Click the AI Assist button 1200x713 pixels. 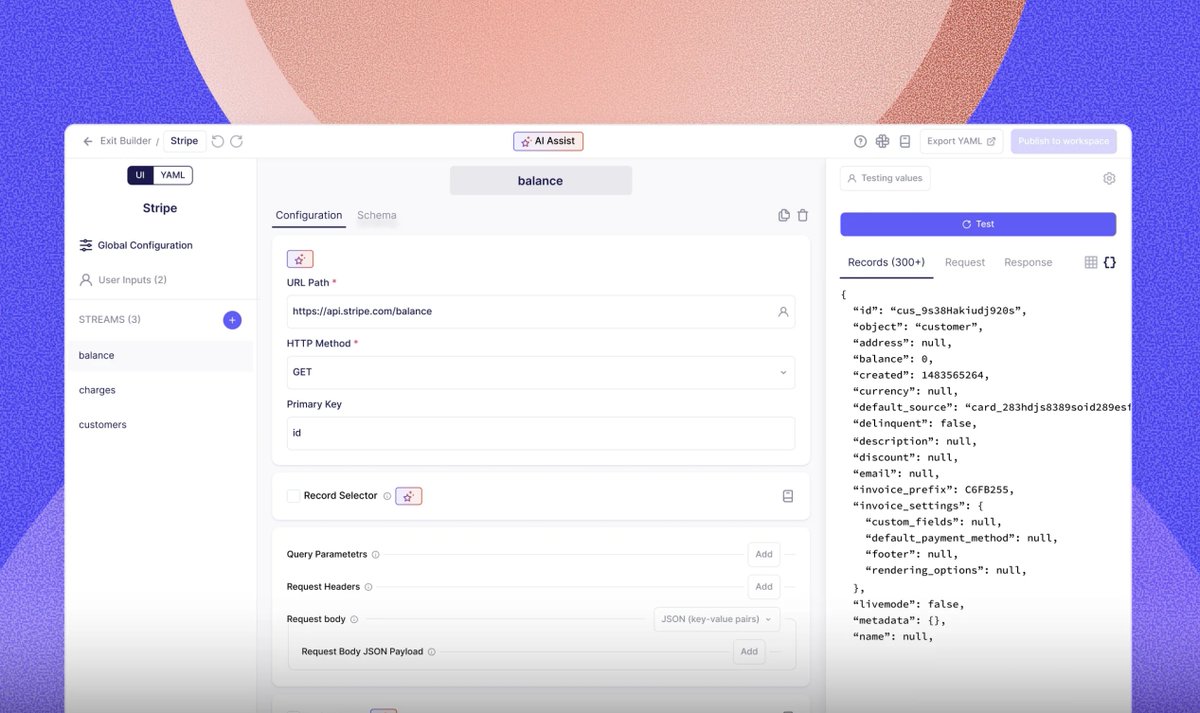(548, 141)
